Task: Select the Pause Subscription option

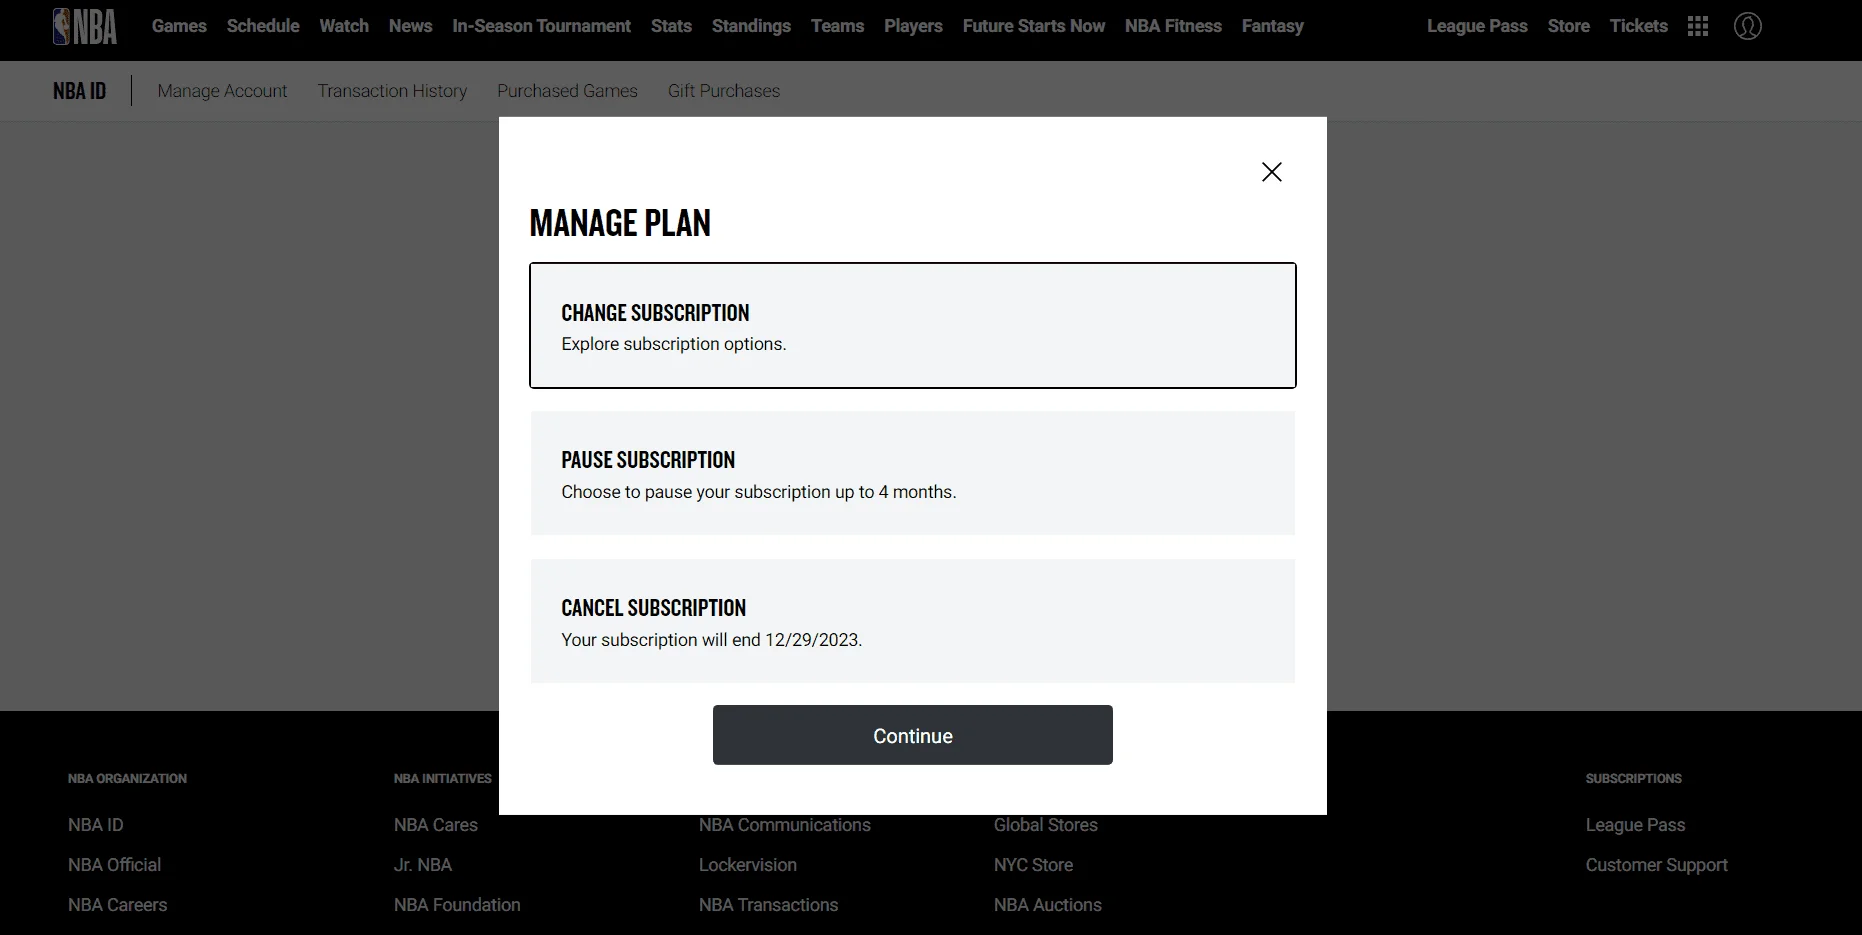Action: point(913,473)
